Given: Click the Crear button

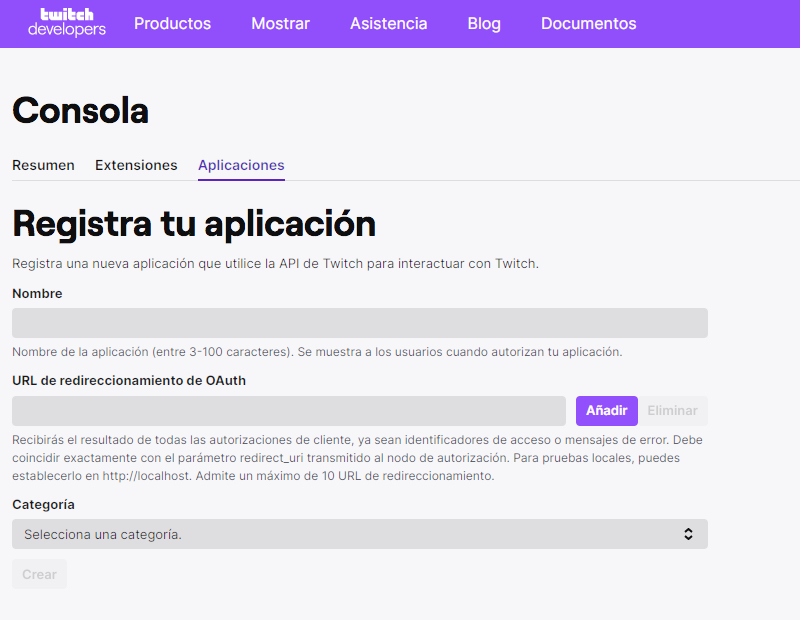Looking at the screenshot, I should (x=39, y=574).
